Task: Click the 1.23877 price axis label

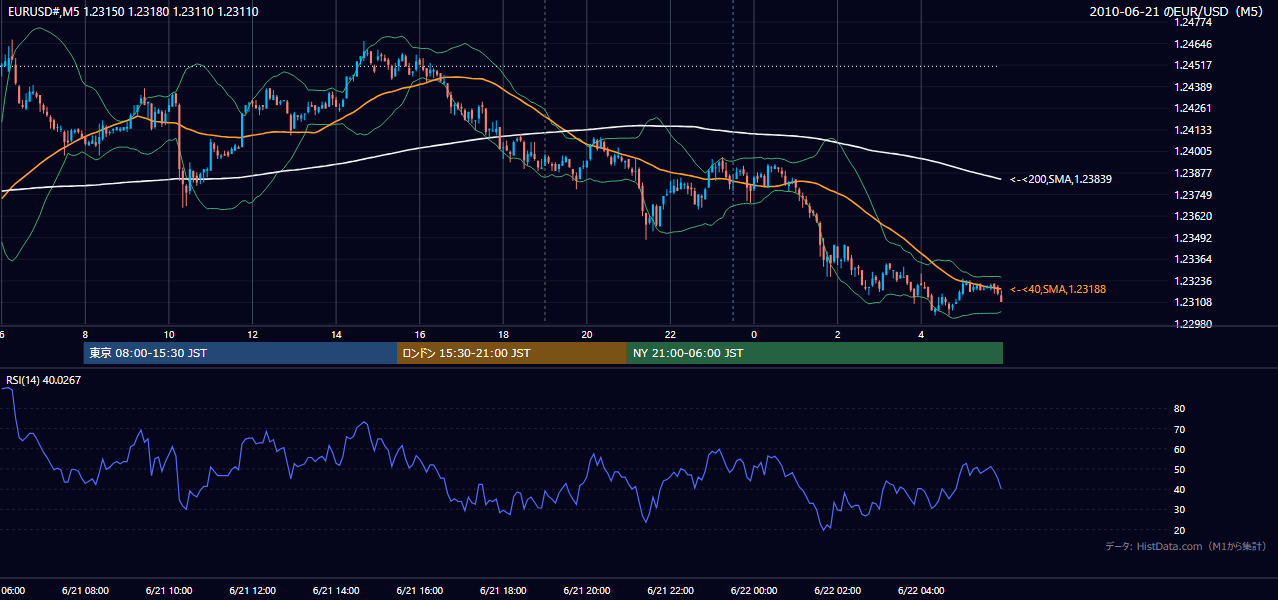Action: pos(1193,173)
